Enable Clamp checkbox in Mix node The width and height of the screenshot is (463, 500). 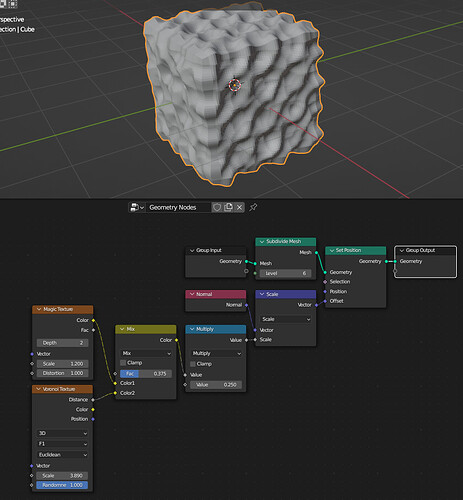[x=123, y=363]
